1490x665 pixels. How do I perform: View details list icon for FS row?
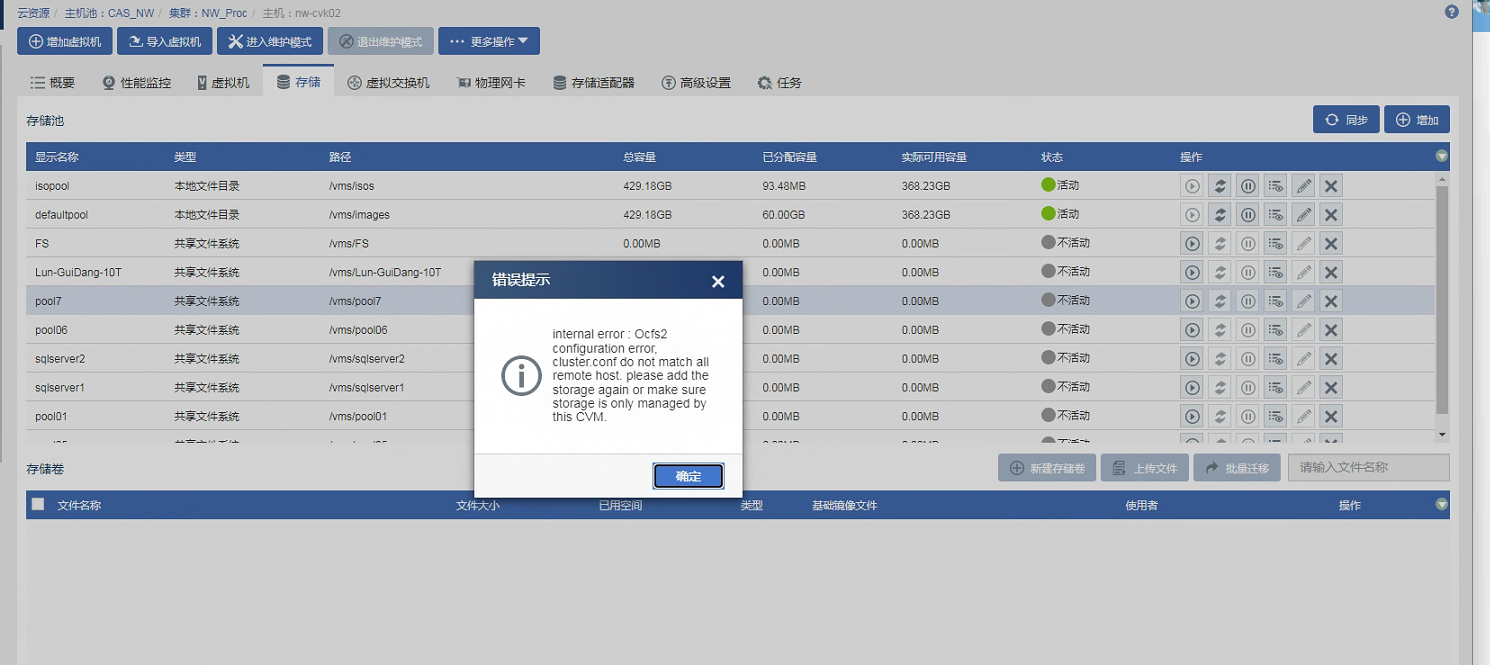(1275, 243)
